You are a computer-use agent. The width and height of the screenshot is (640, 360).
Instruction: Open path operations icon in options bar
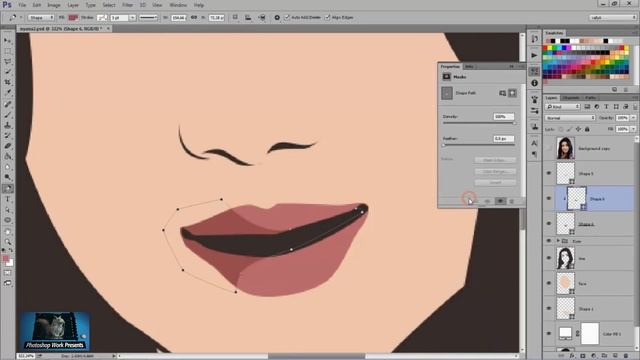[235, 18]
